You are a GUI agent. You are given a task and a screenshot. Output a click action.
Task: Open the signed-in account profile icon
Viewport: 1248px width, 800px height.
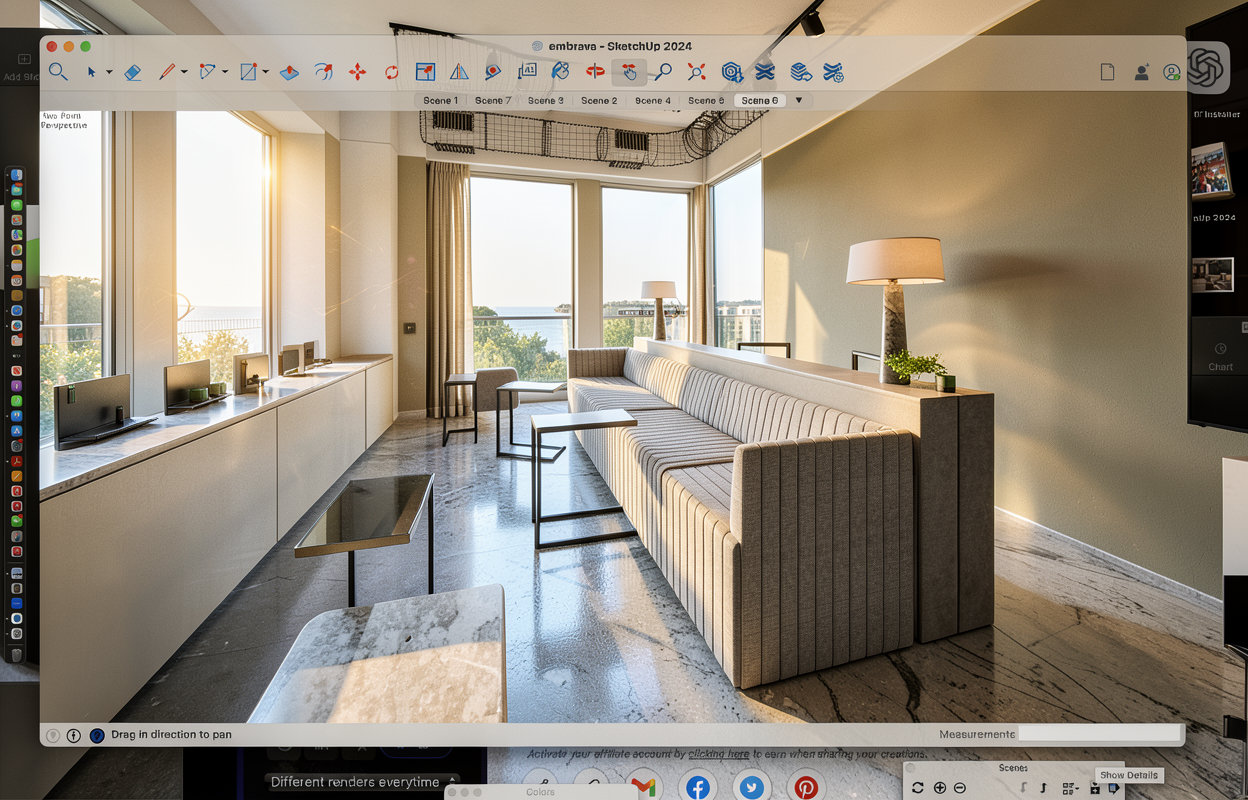1171,72
